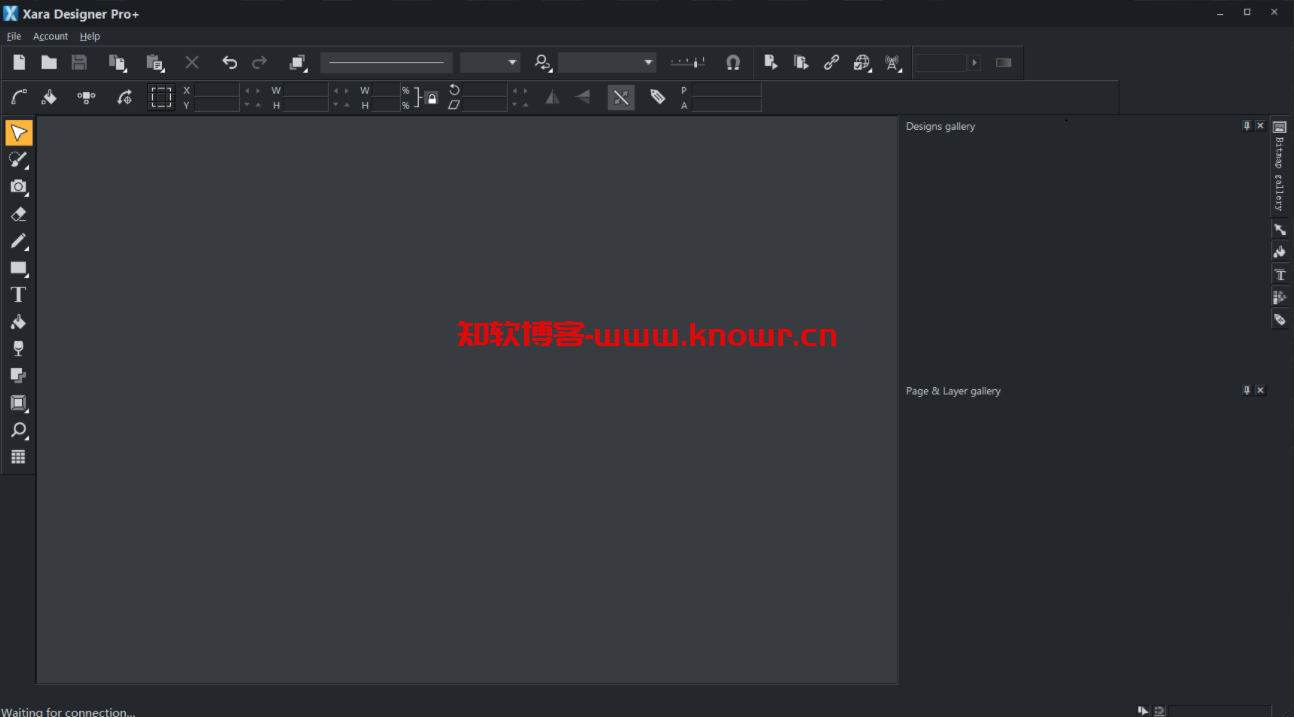Open the website globe icon options
The image size is (1294, 717).
tap(862, 62)
